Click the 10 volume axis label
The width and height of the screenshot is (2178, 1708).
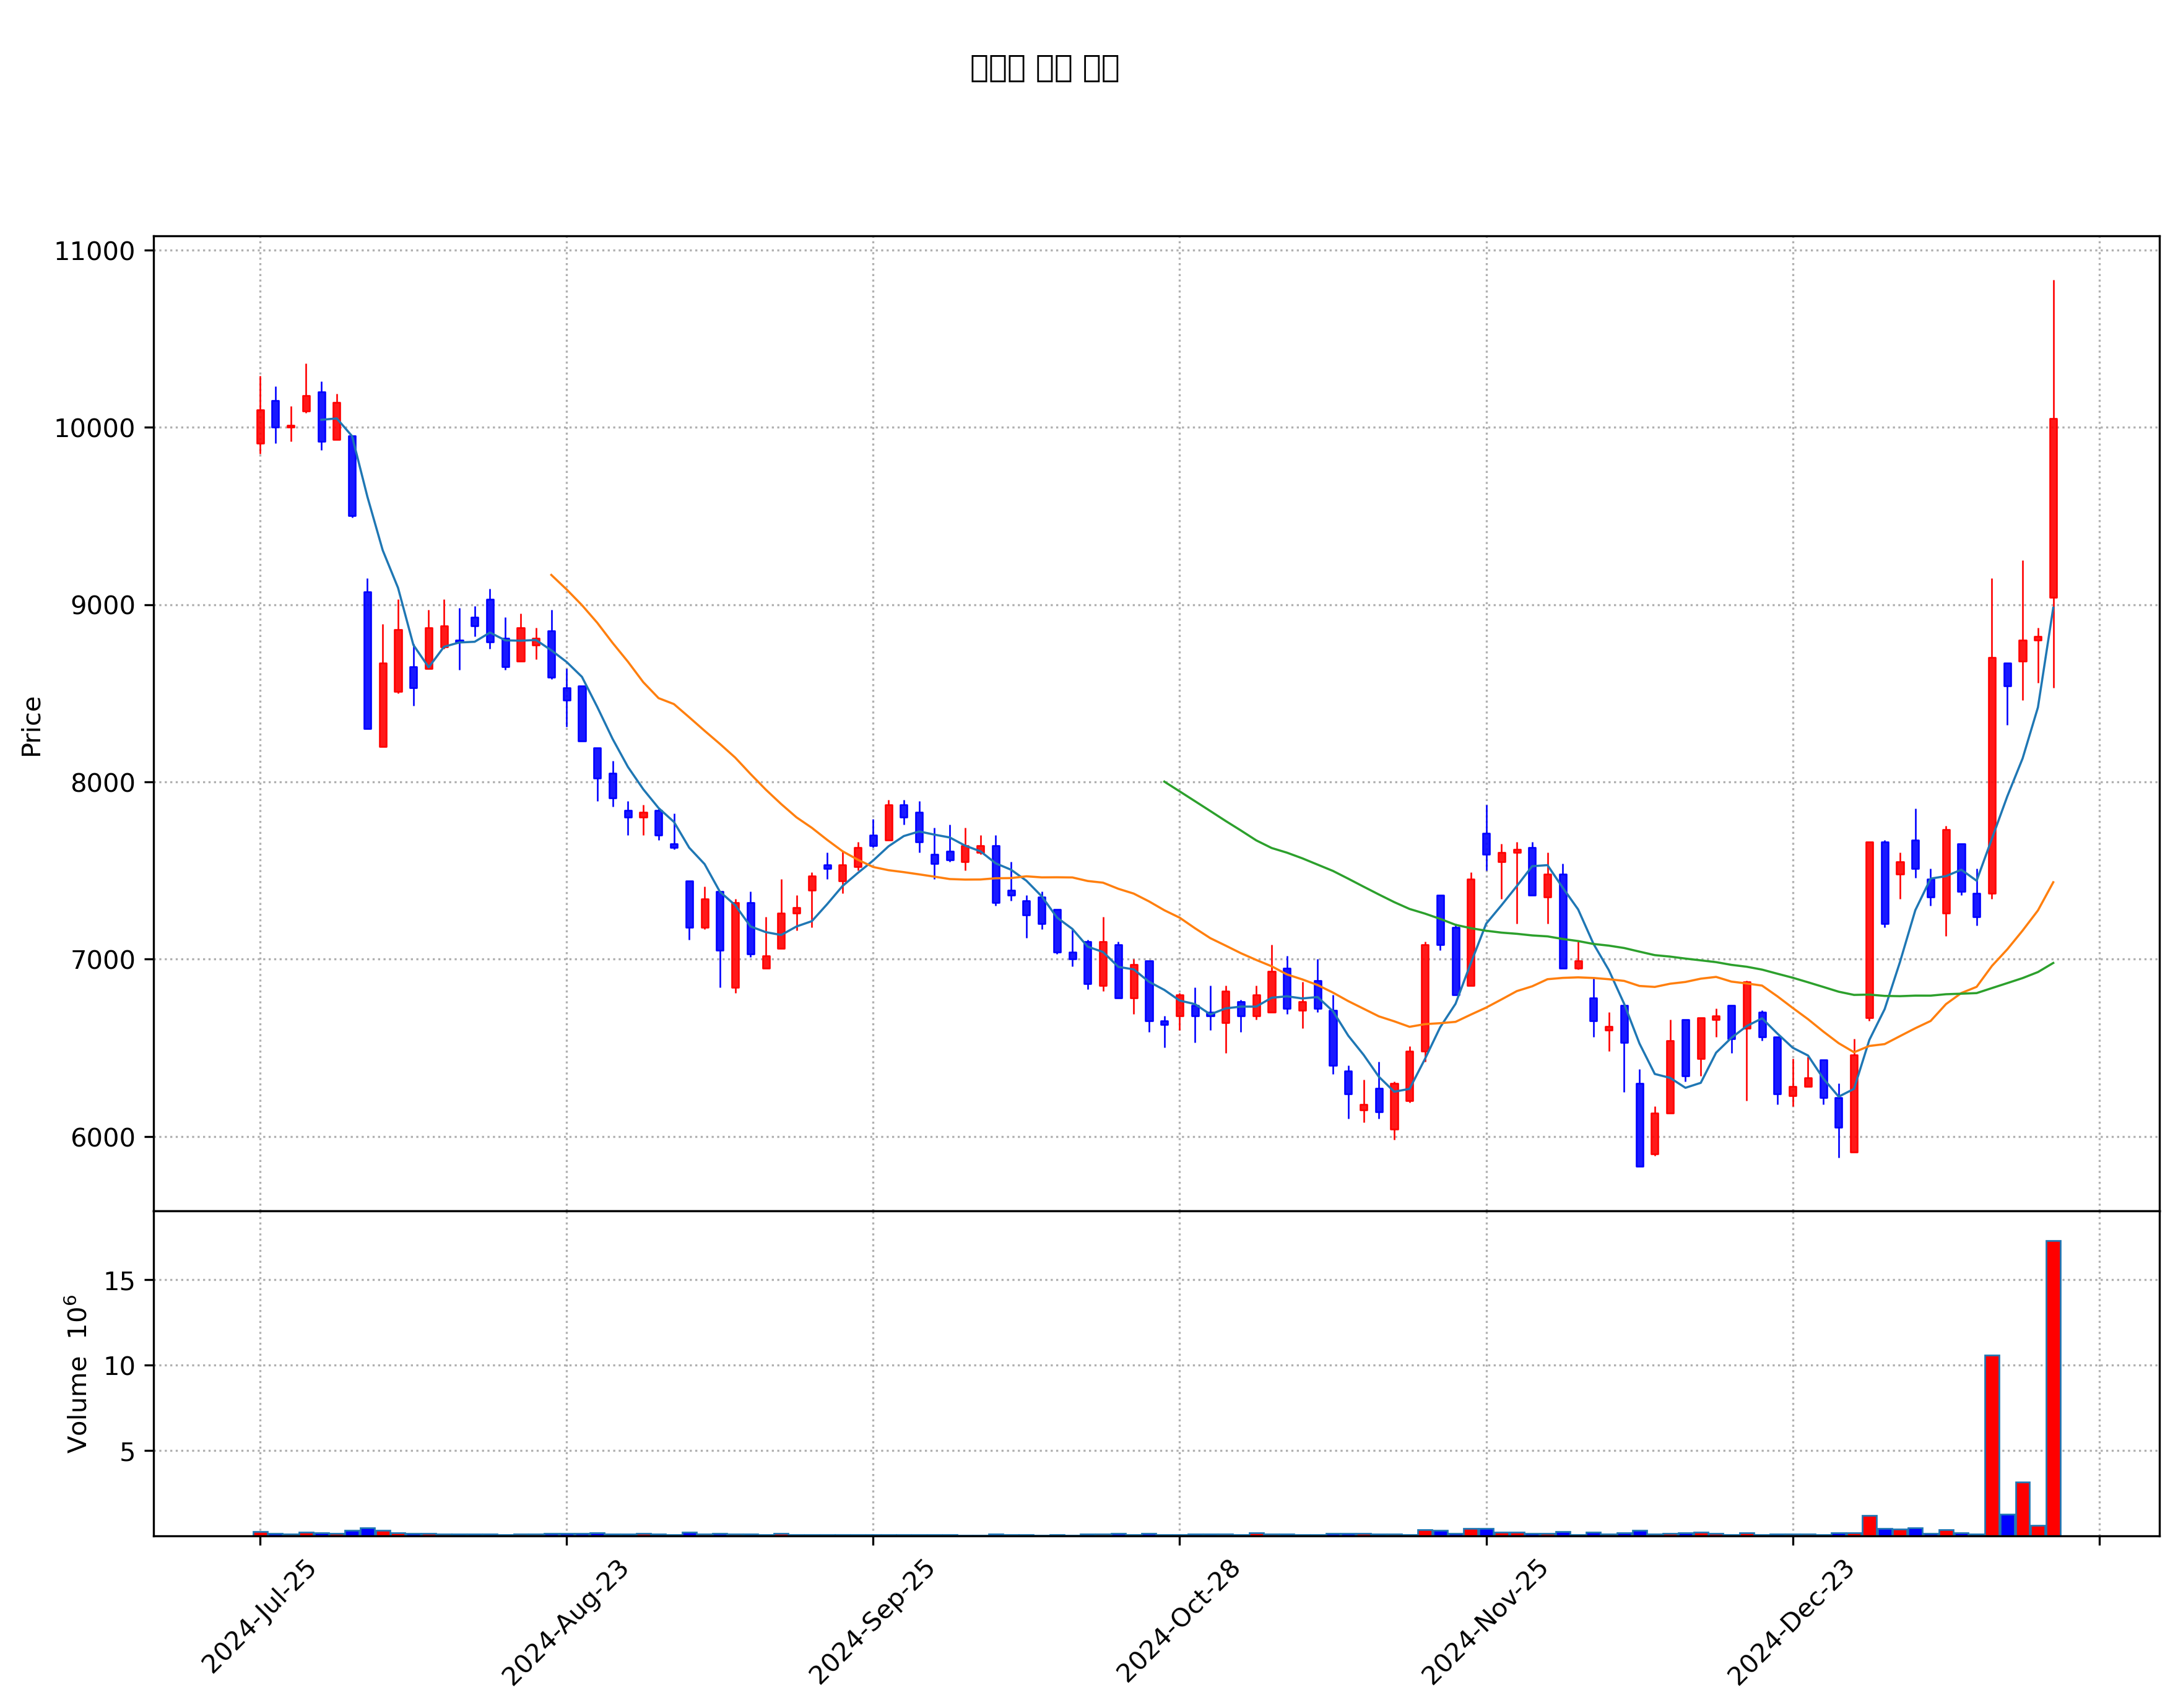point(119,1366)
